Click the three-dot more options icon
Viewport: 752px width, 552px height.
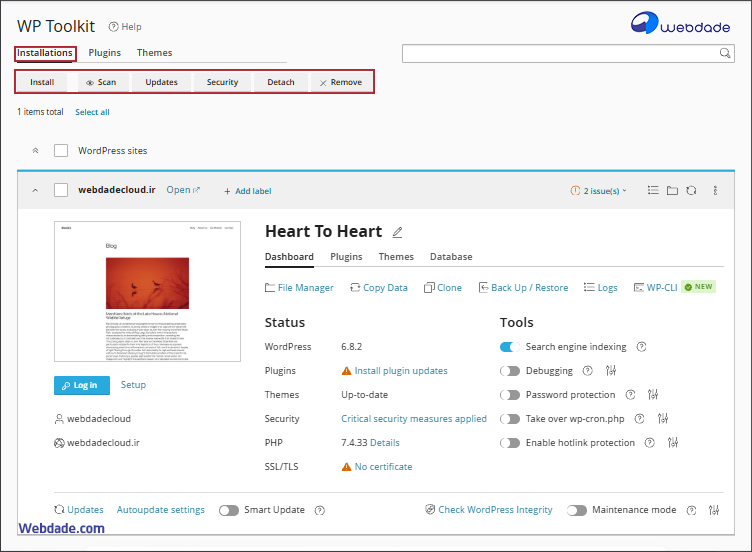point(715,190)
